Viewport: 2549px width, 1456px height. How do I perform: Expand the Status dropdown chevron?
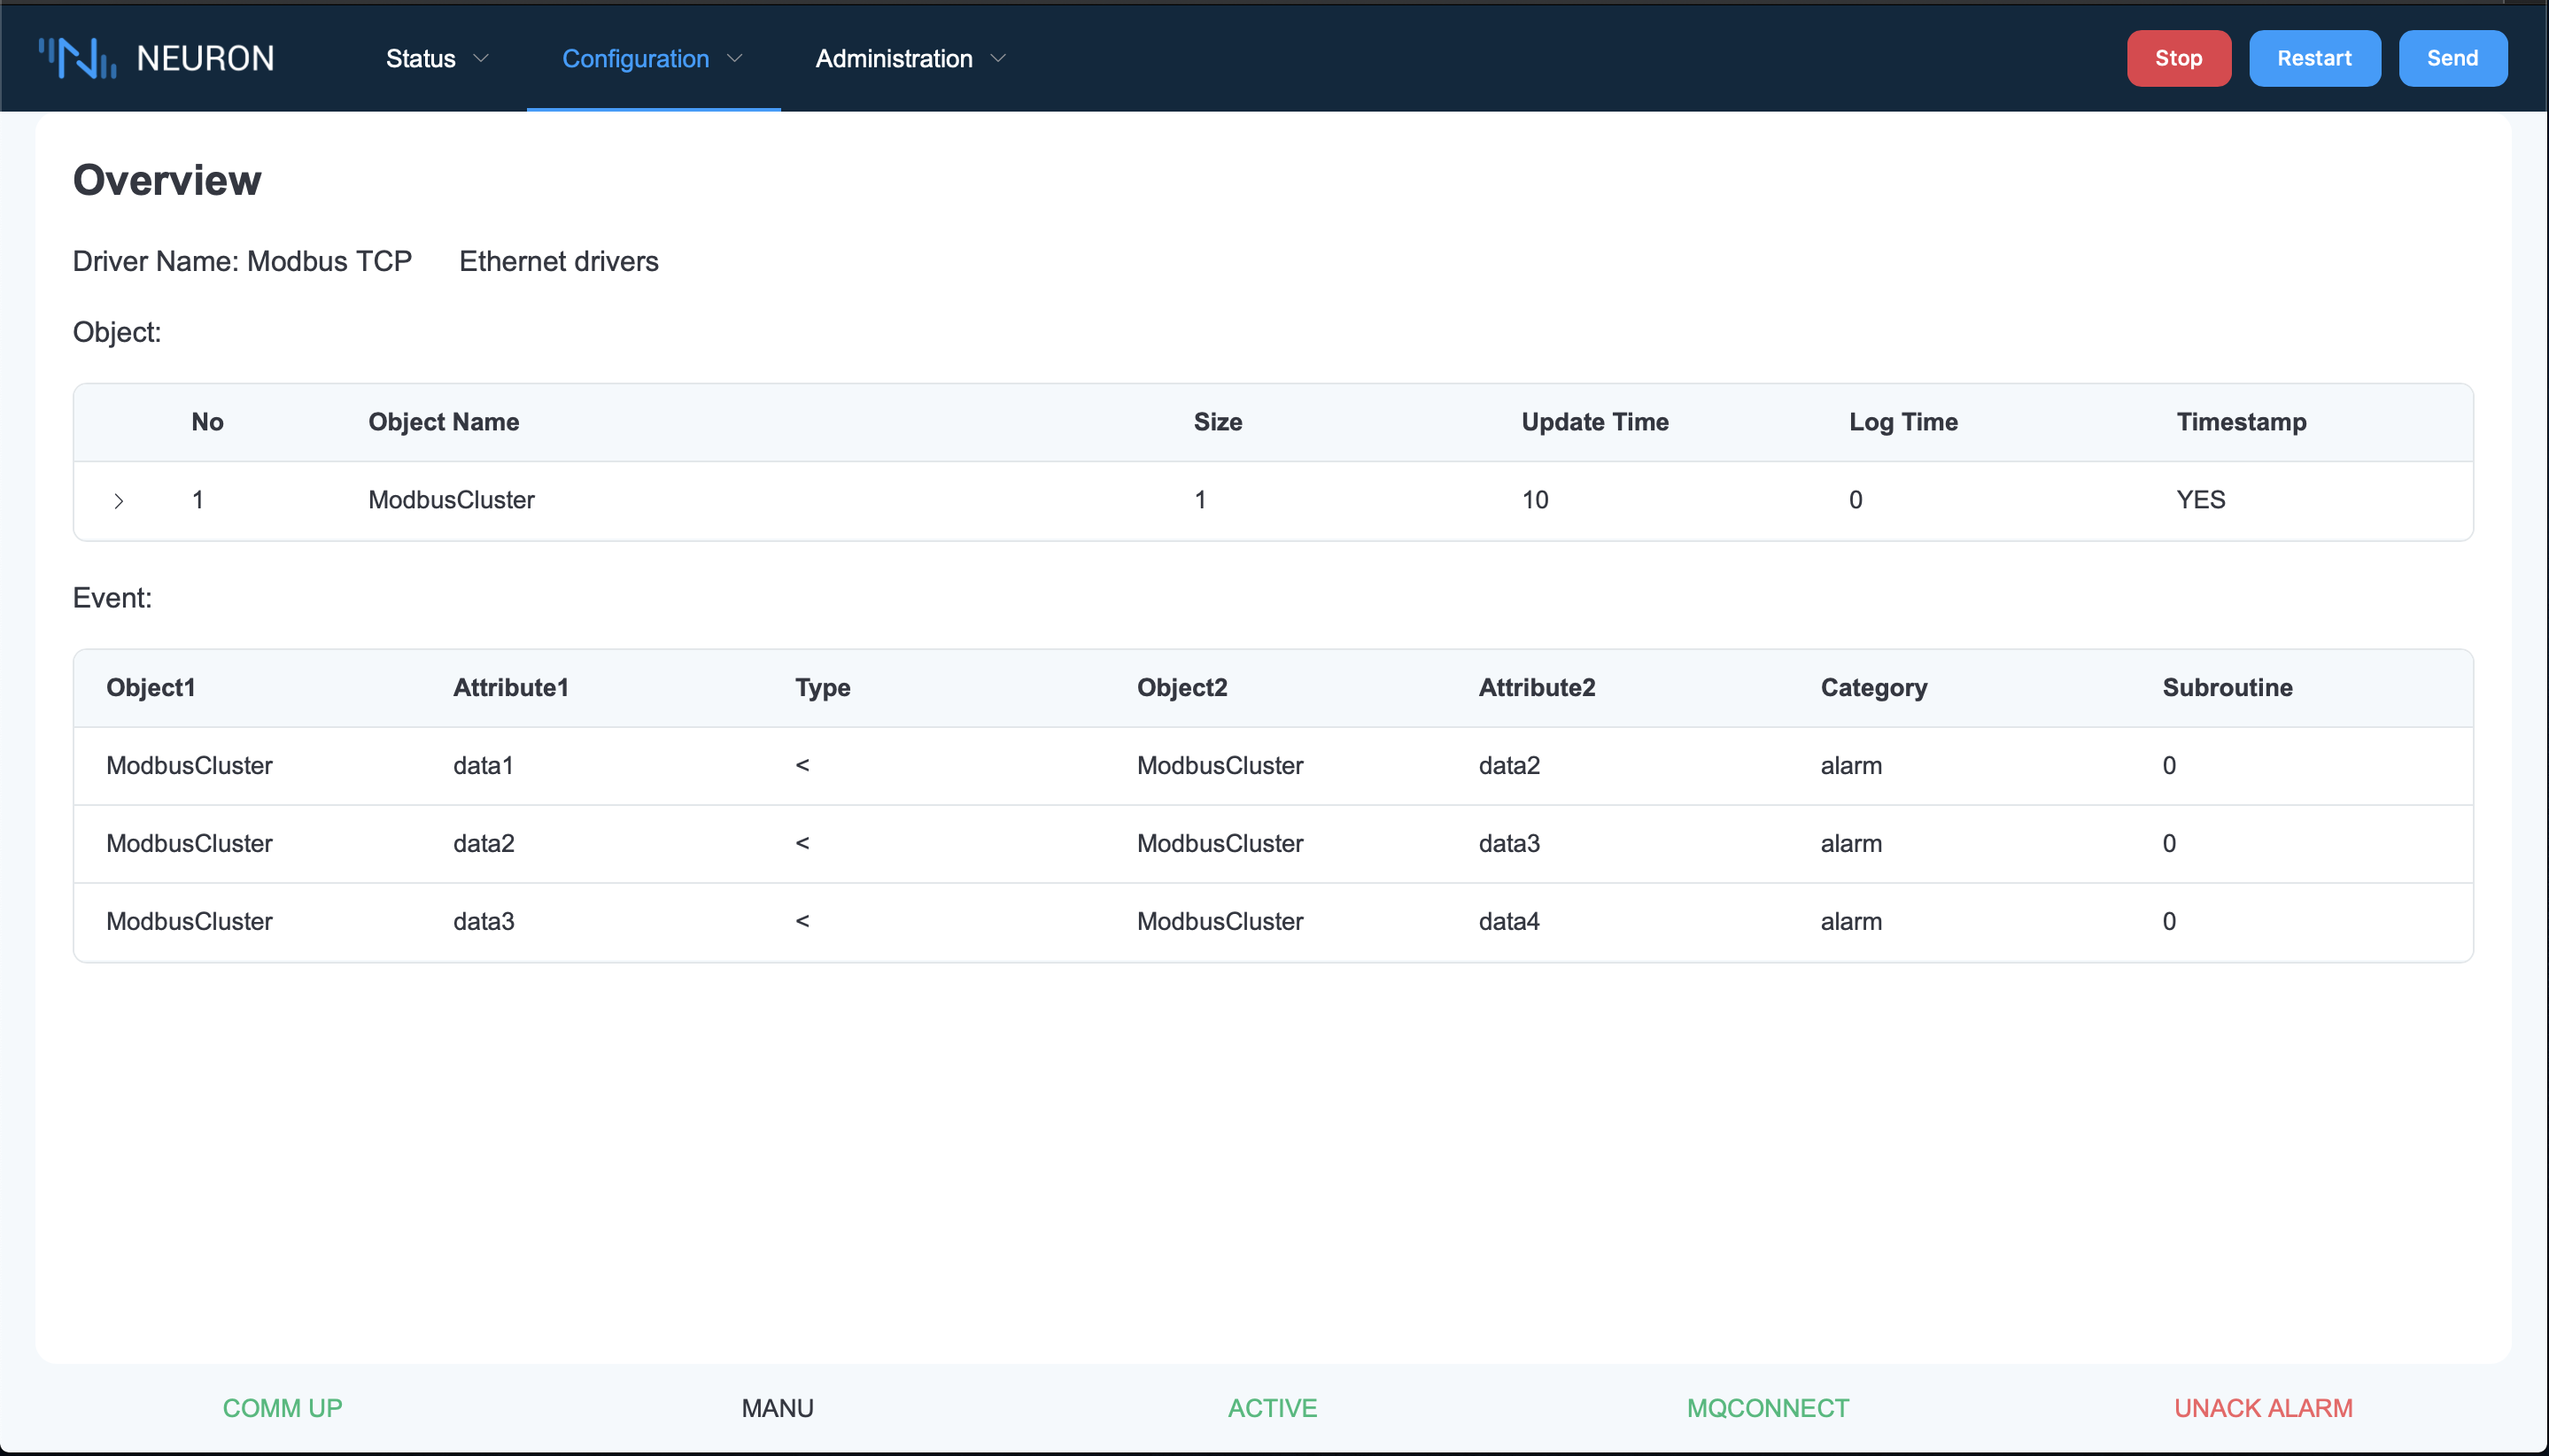[x=481, y=59]
